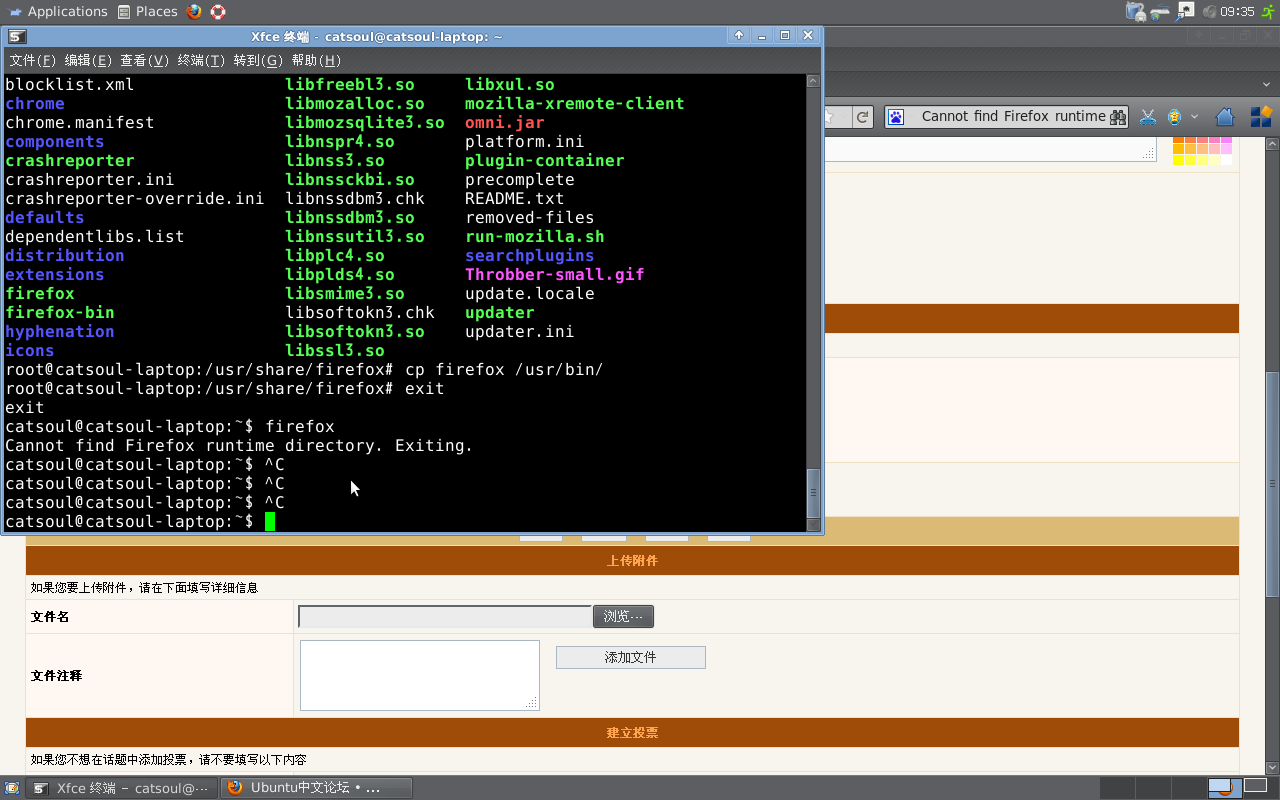Click the binoculars search icon in Firefox
Image resolution: width=1280 pixels, height=800 pixels.
point(1118,117)
